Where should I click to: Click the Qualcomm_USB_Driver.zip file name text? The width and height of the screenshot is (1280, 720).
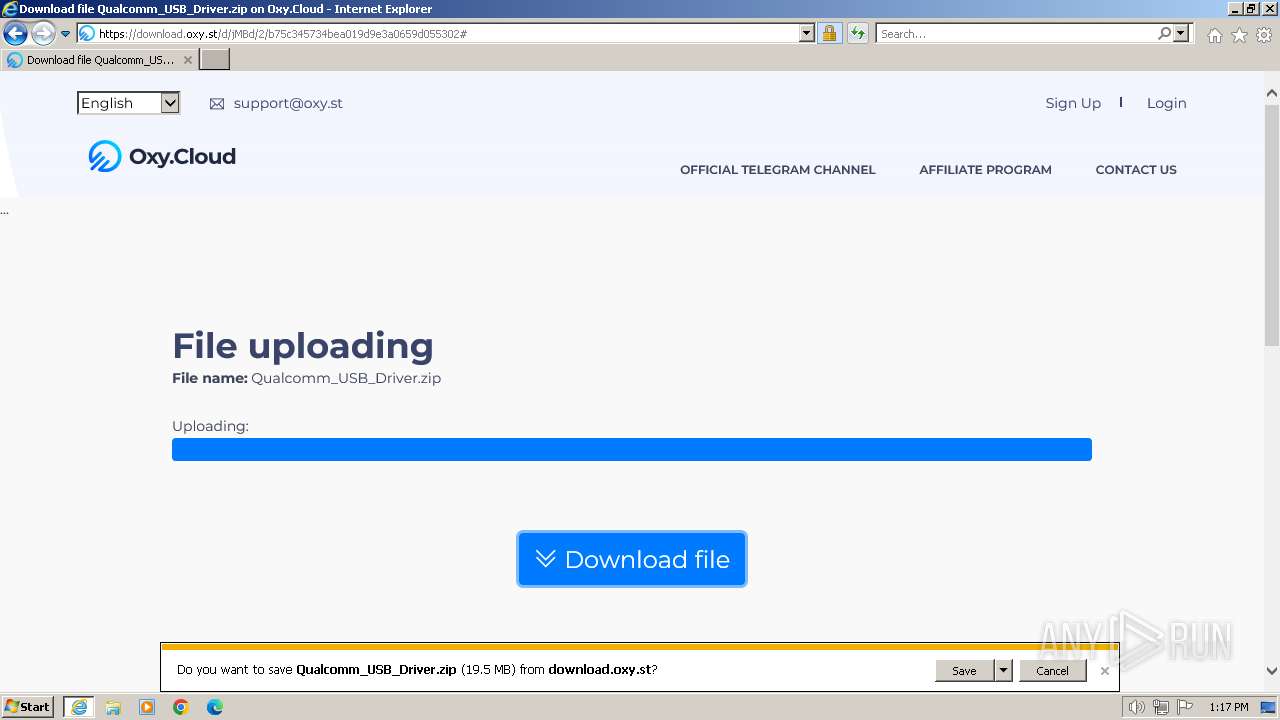point(346,378)
